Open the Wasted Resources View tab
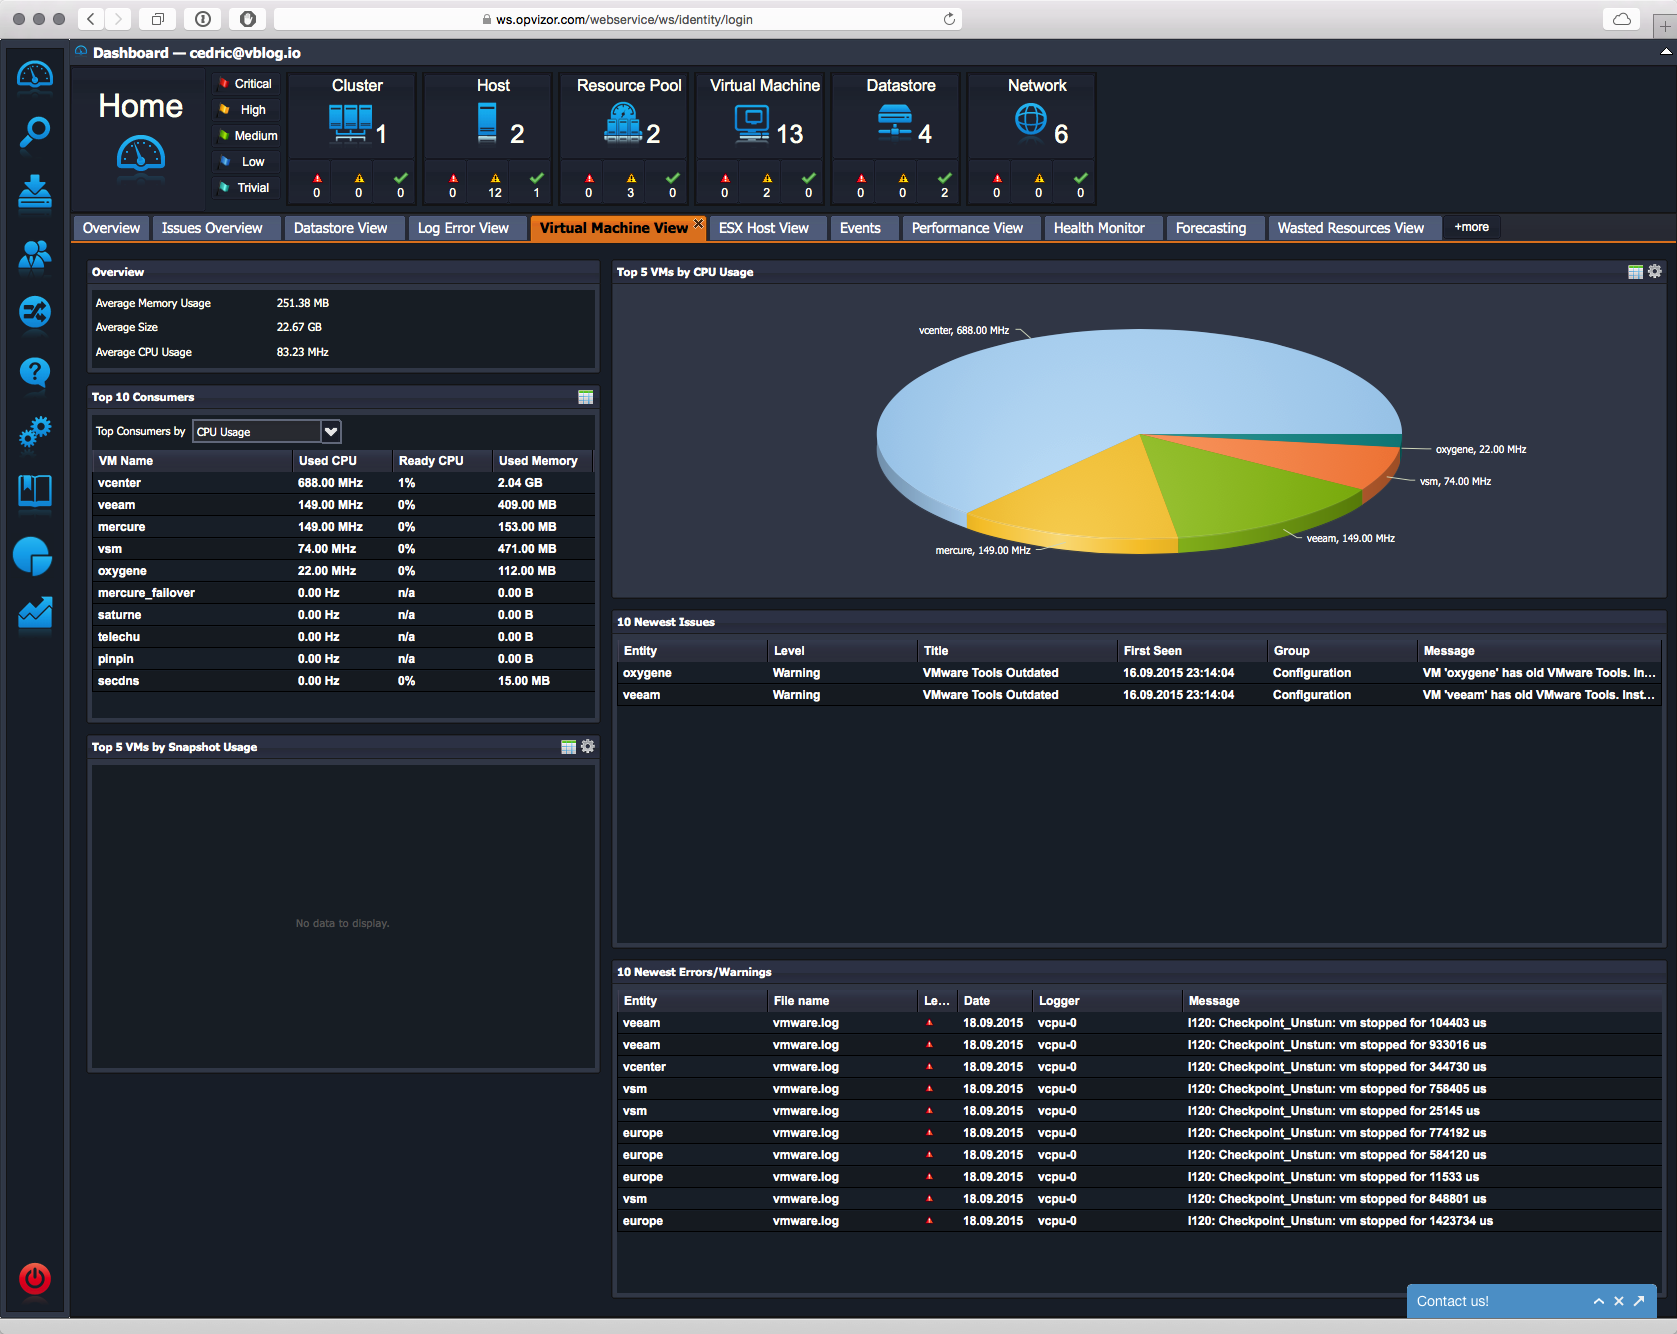Screen dimensions: 1677x1334 1350,228
